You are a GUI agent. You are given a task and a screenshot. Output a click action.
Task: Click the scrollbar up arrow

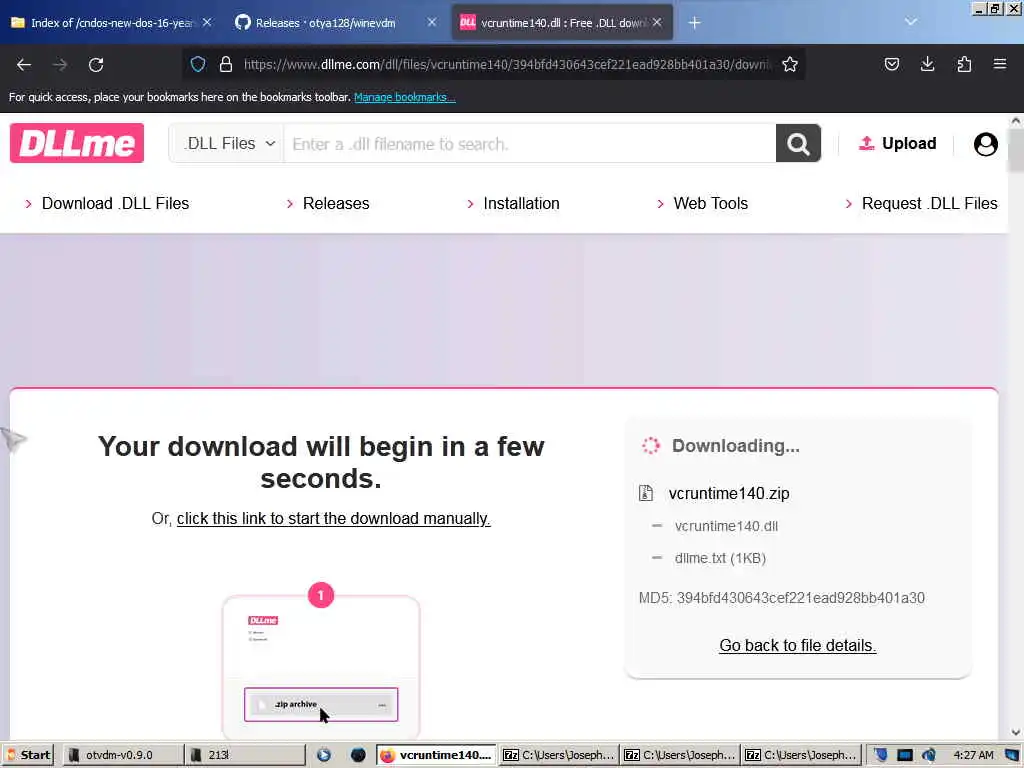click(x=1016, y=121)
